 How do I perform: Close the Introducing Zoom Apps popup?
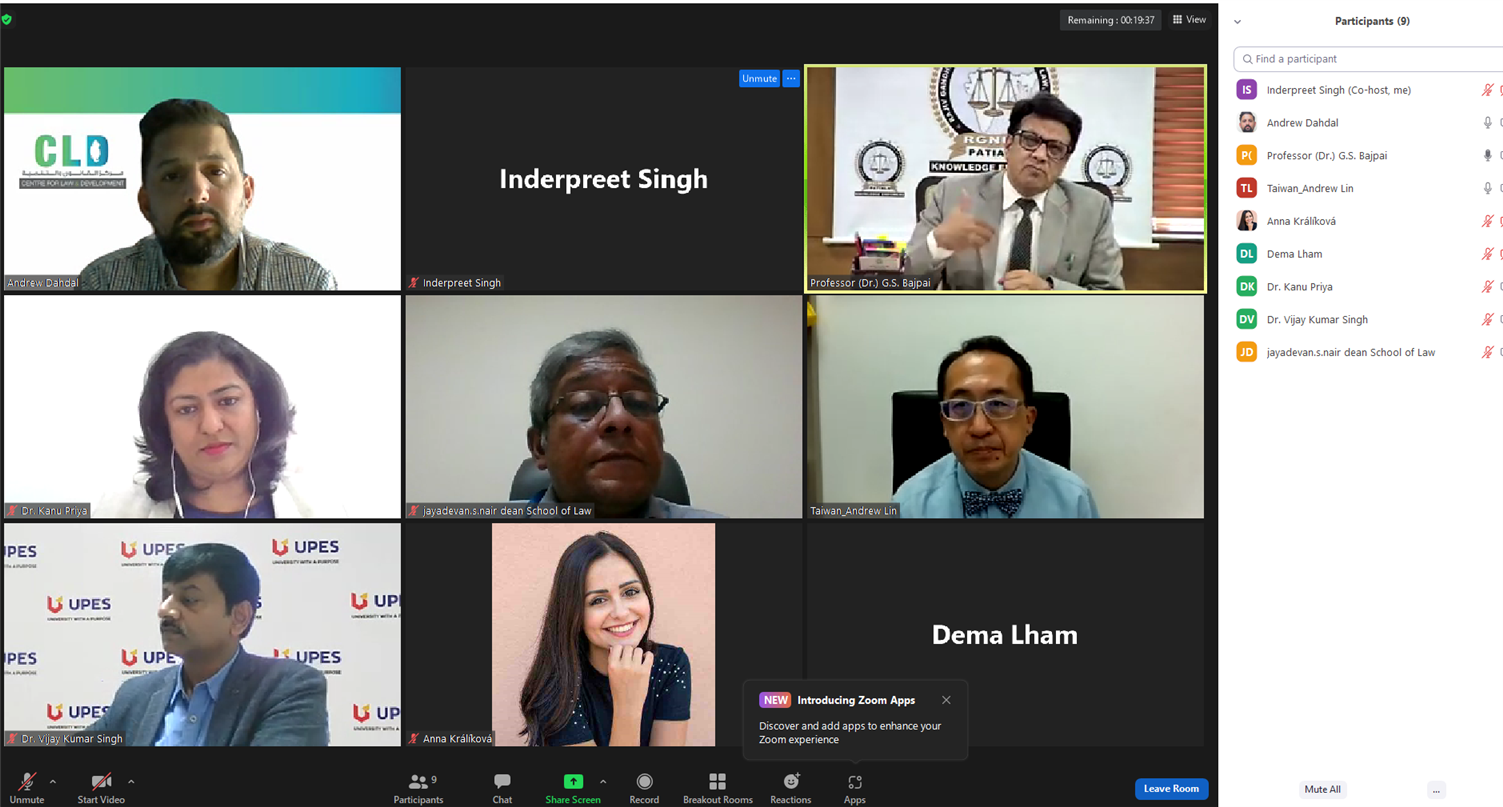point(946,700)
